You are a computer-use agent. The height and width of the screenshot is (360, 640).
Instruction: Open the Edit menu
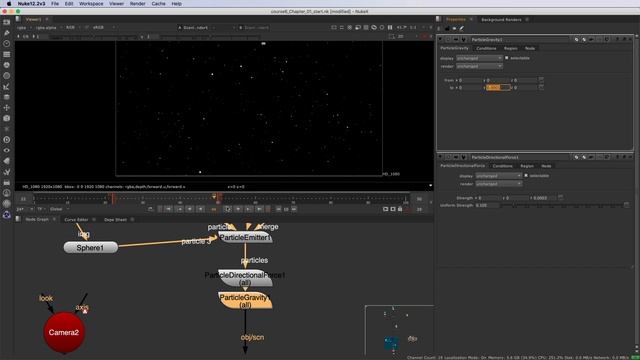(69, 4)
